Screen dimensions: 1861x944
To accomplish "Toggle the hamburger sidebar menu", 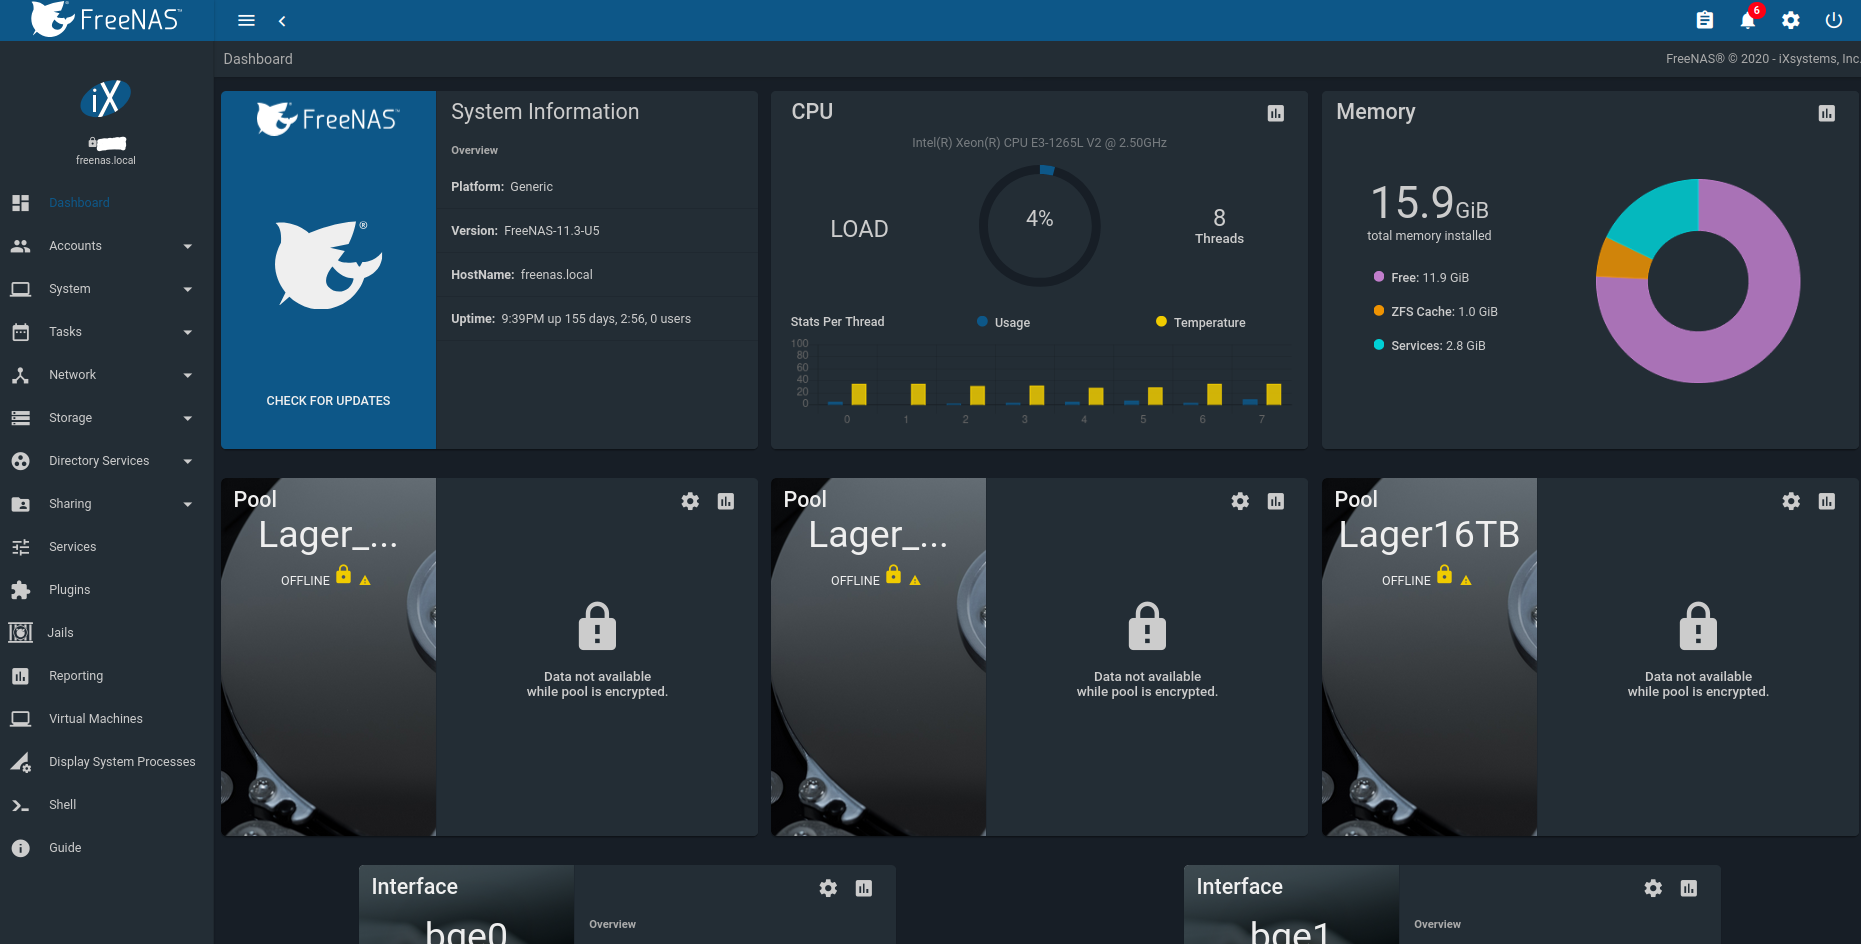I will tap(246, 20).
